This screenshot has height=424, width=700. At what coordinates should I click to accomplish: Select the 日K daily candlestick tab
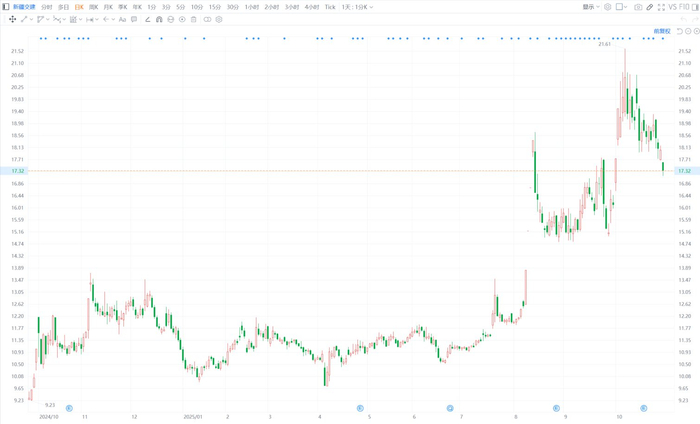(x=79, y=7)
